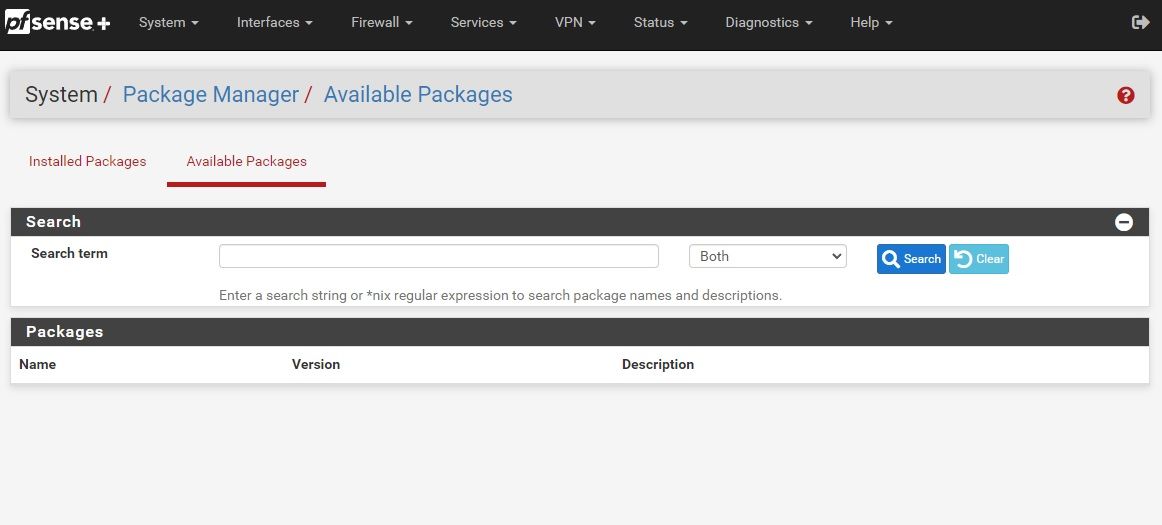Viewport: 1162px width, 525px height.
Task: Open the Help menu in the navbar
Action: click(871, 22)
